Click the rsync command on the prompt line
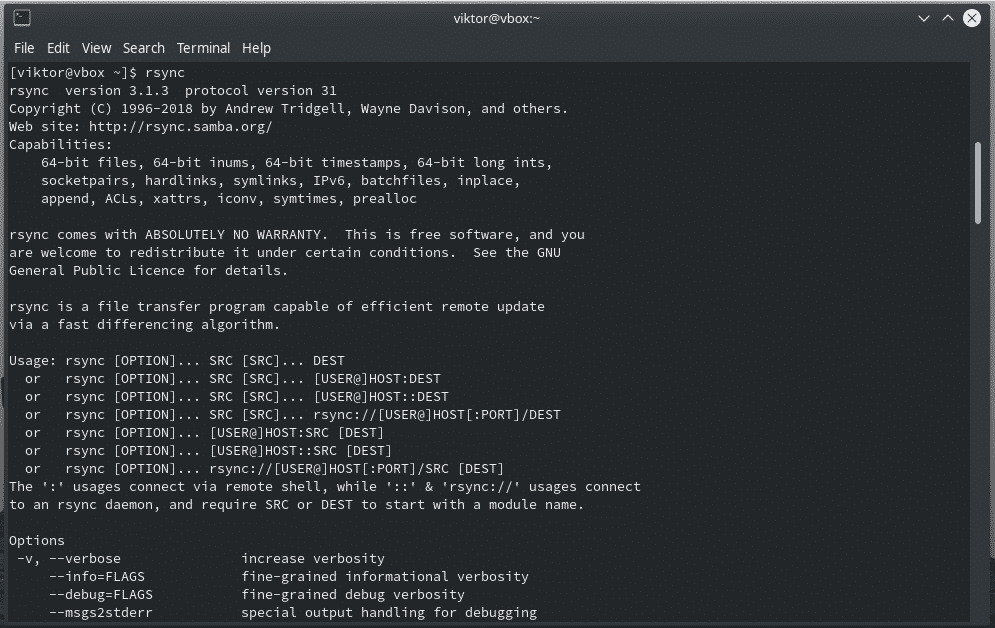The image size is (995, 628). 165,73
